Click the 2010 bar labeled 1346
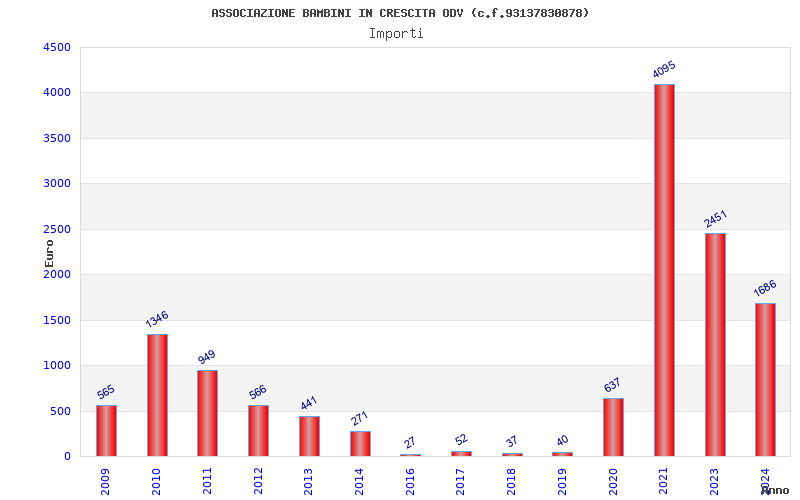This screenshot has width=800, height=500. (157, 395)
